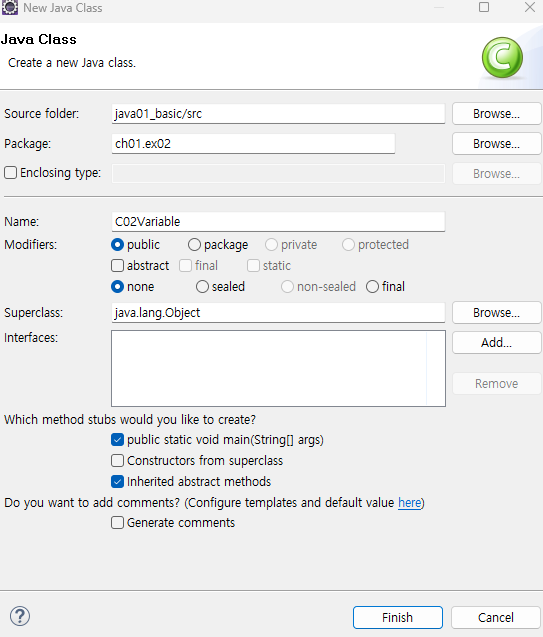The image size is (543, 637).
Task: Browse for a package
Action: [x=496, y=144]
